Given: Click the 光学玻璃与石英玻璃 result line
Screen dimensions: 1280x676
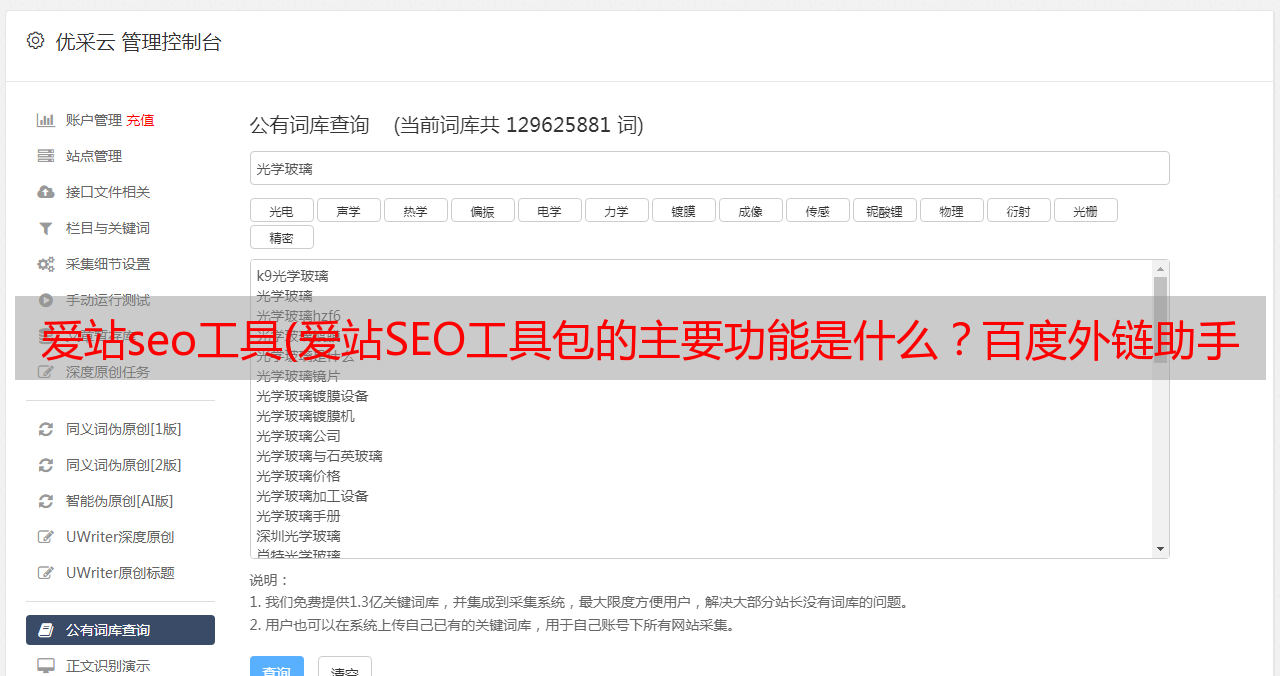Looking at the screenshot, I should click(x=319, y=456).
